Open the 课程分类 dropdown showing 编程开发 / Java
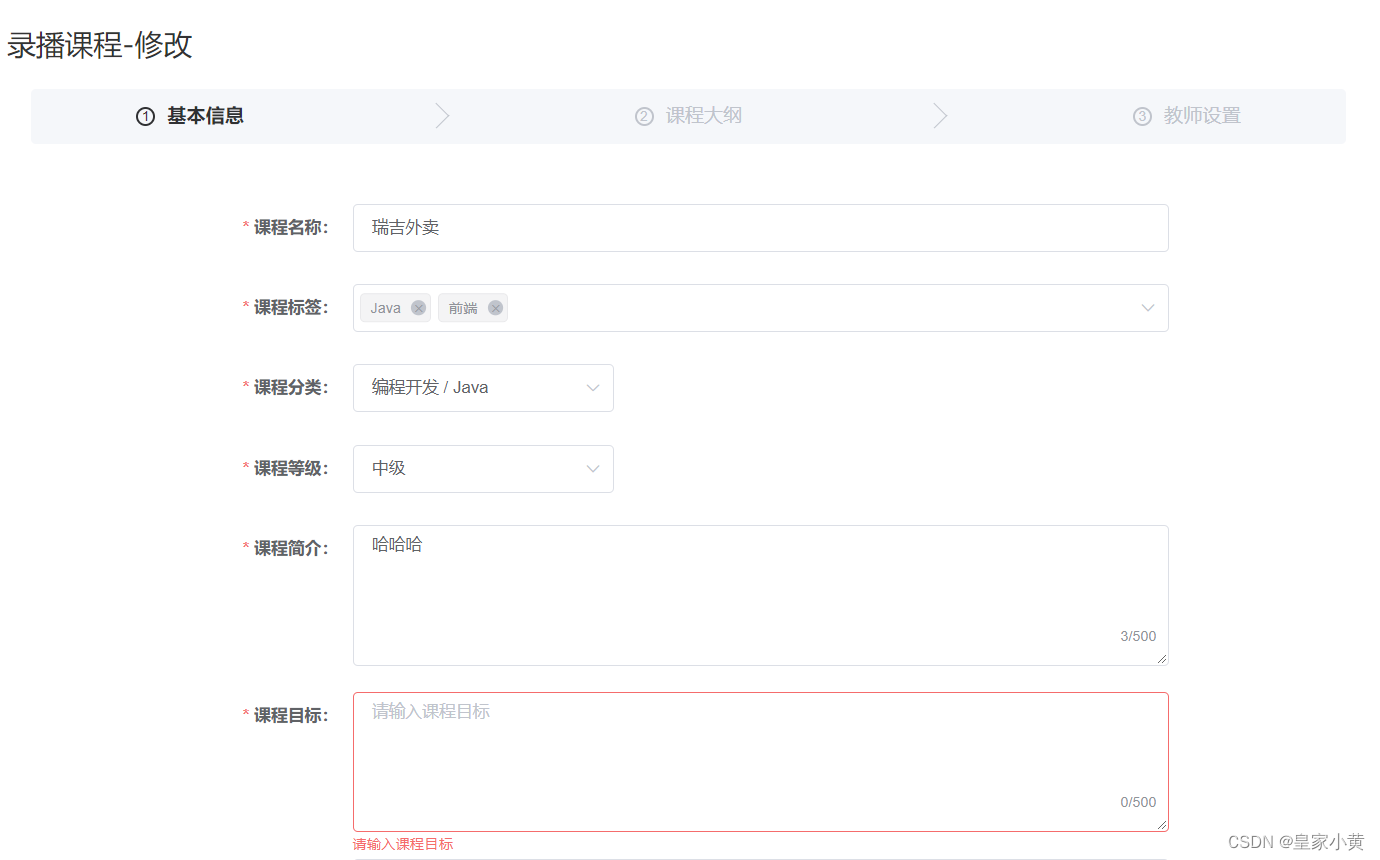 click(483, 388)
